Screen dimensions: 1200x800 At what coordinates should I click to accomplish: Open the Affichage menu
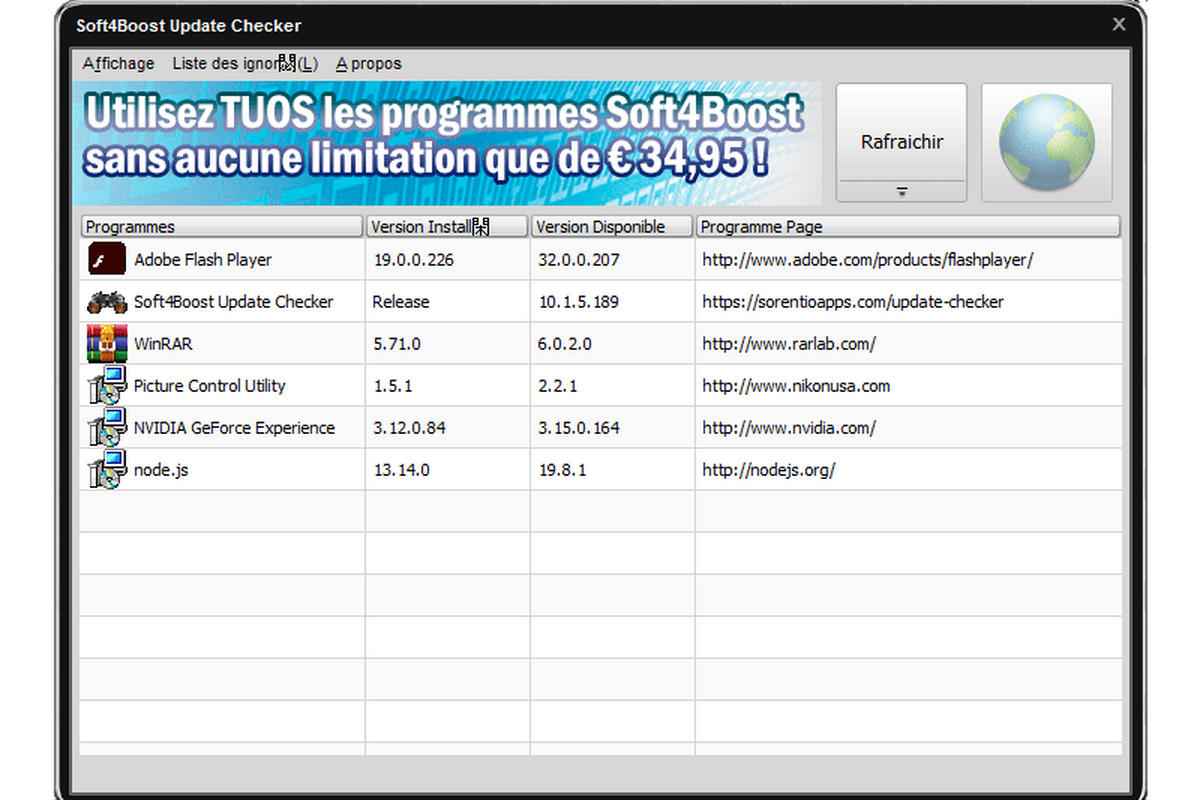pyautogui.click(x=118, y=63)
